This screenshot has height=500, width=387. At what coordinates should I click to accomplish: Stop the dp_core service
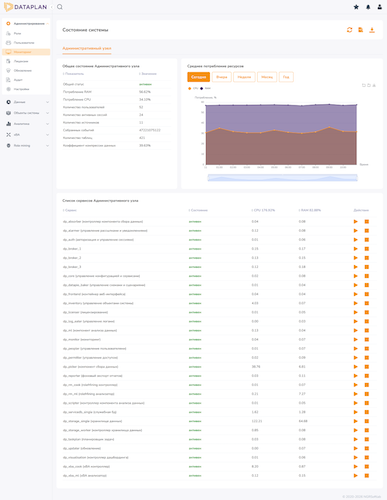point(367,276)
